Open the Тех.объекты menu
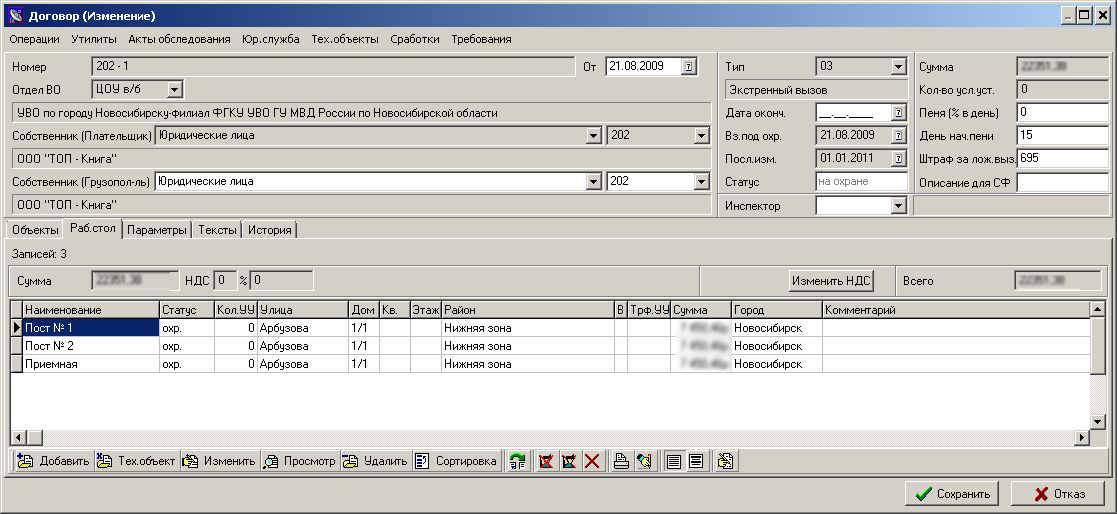 (345, 39)
